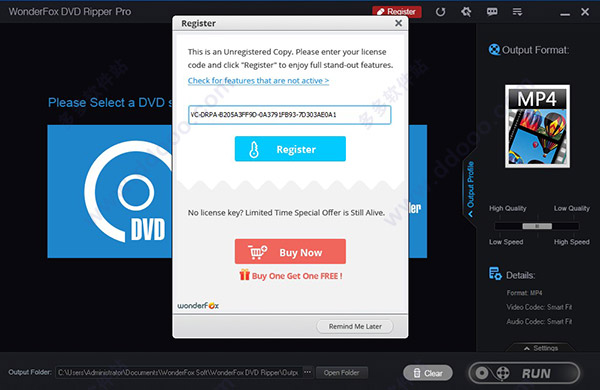Expand the Settings panel
This screenshot has width=600, height=390.
click(x=541, y=348)
